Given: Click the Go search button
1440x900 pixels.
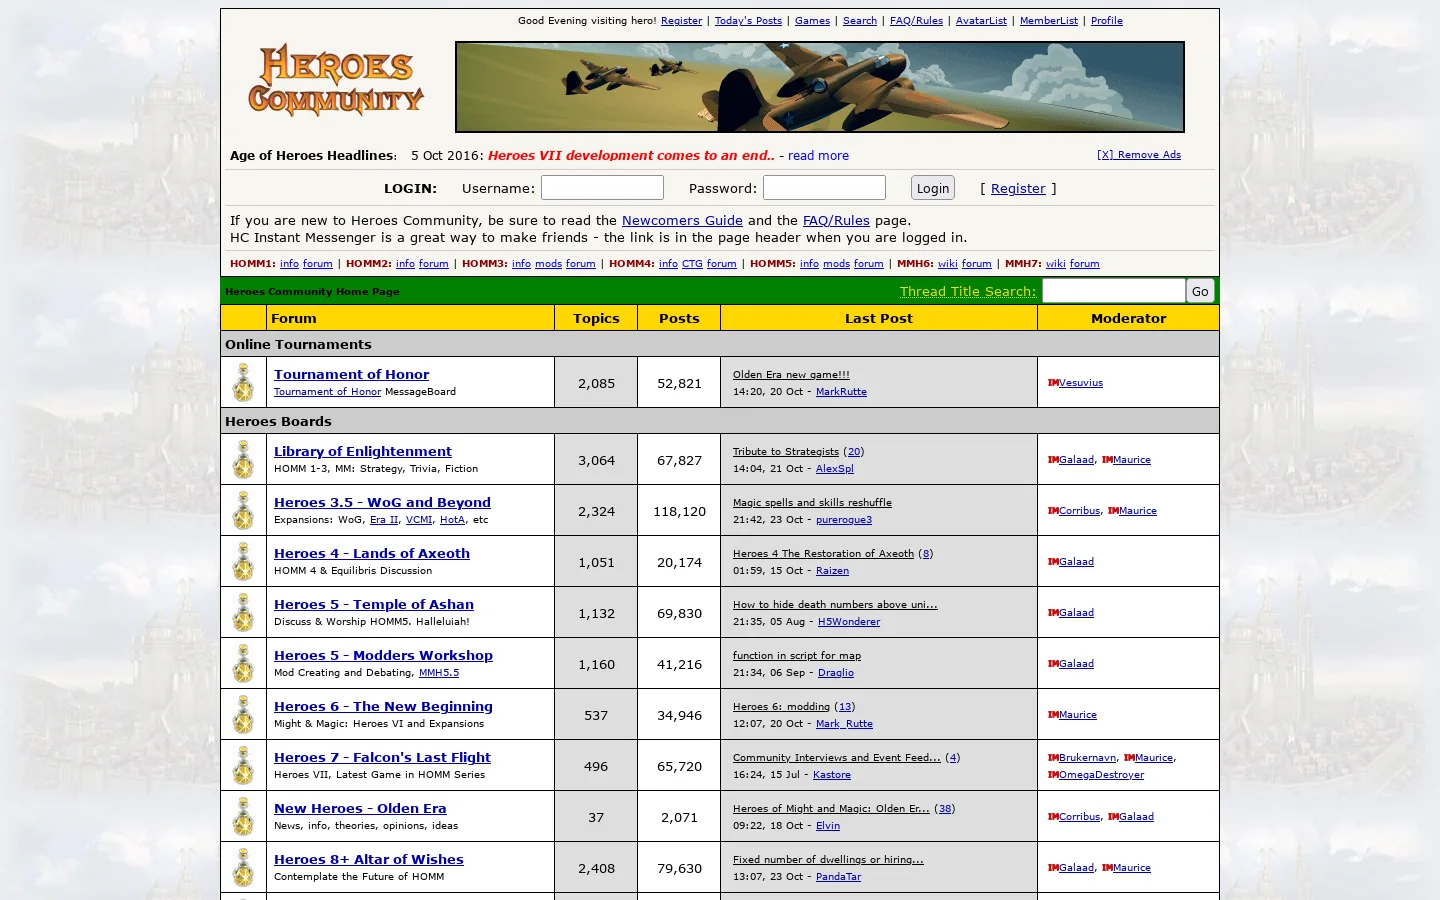Looking at the screenshot, I should tap(1200, 291).
